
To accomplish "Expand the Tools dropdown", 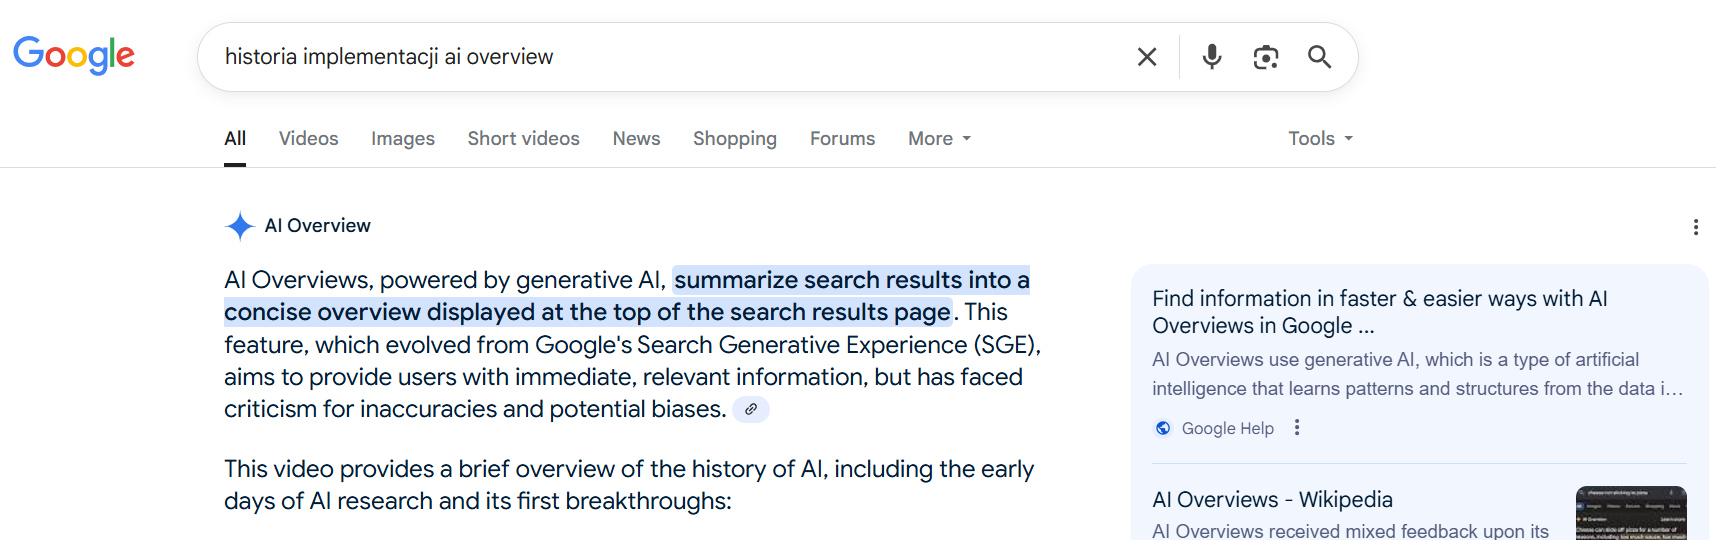I will [x=1320, y=139].
